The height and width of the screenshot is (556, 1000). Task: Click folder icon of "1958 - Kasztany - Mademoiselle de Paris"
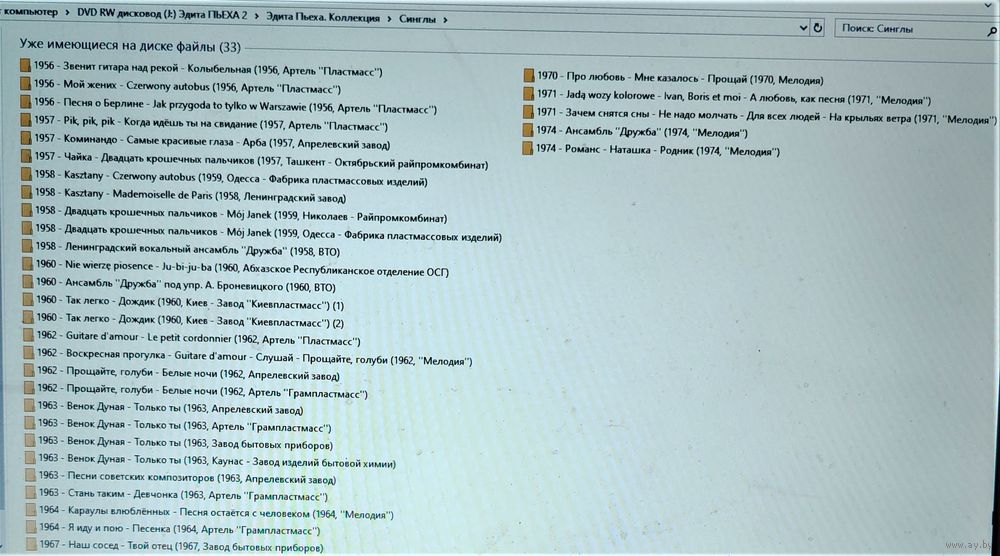[x=26, y=192]
